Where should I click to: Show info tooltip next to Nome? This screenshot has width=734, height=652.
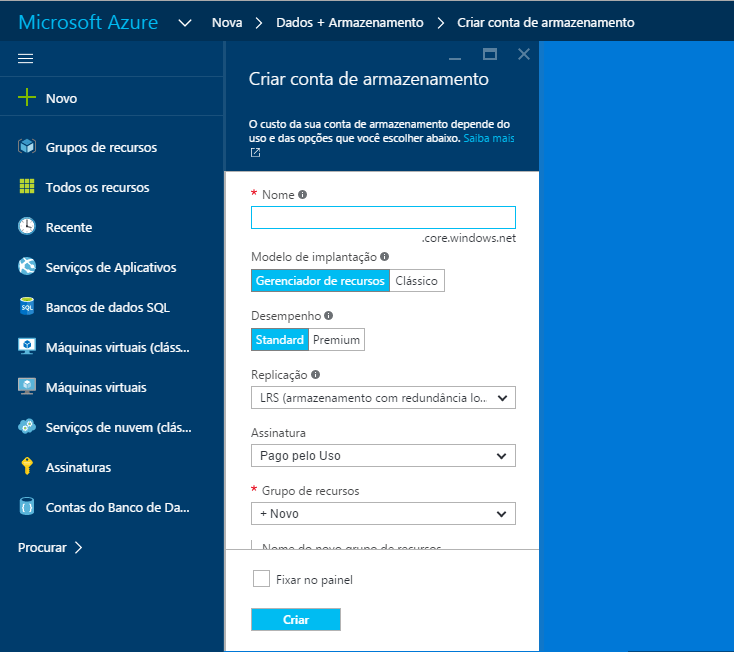click(303, 195)
